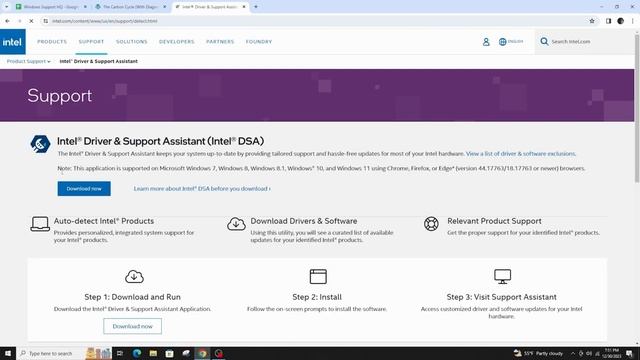Open the PRODUCTS menu
Viewport: 640px width, 360px height.
tap(52, 42)
